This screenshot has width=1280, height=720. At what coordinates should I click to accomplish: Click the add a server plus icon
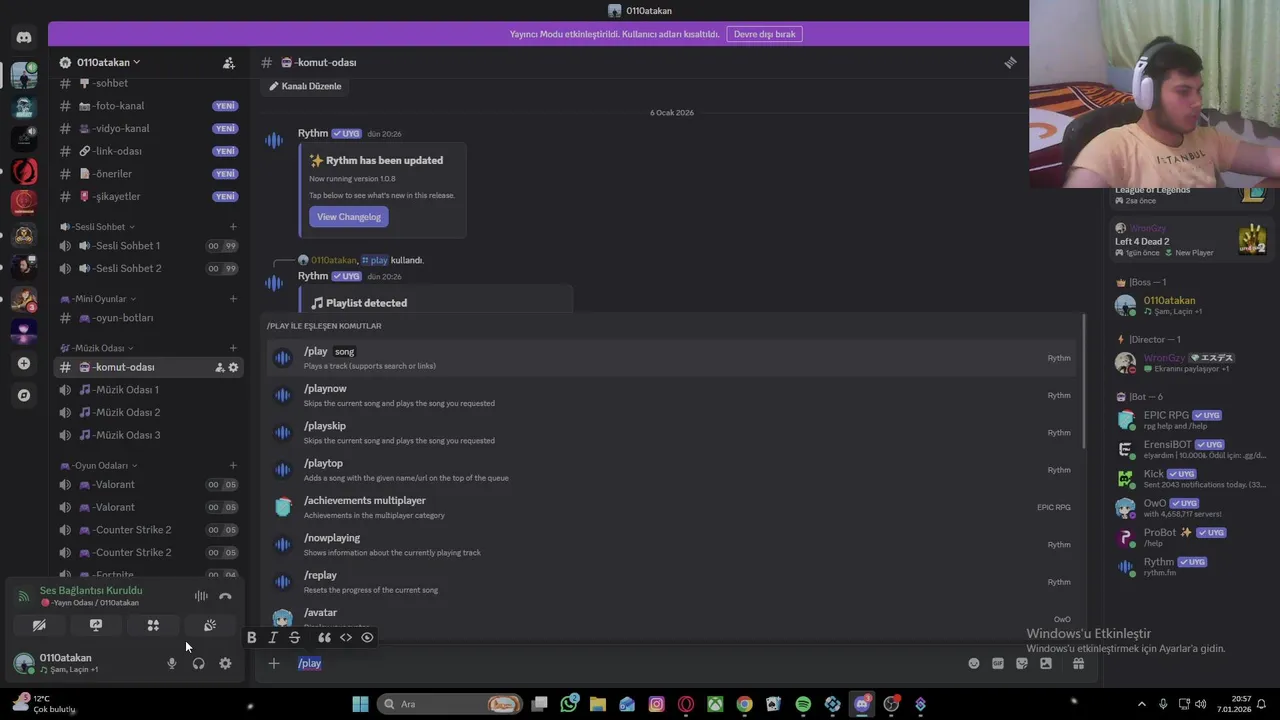click(24, 363)
